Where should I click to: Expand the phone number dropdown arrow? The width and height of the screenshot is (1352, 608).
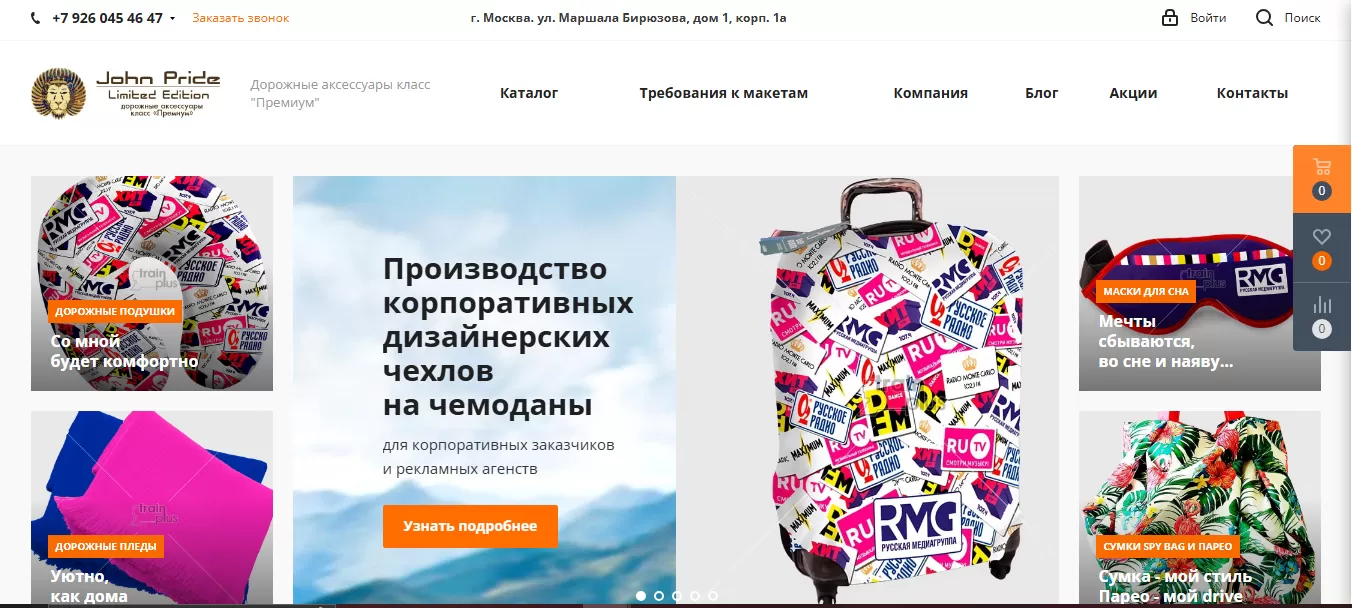pos(172,19)
